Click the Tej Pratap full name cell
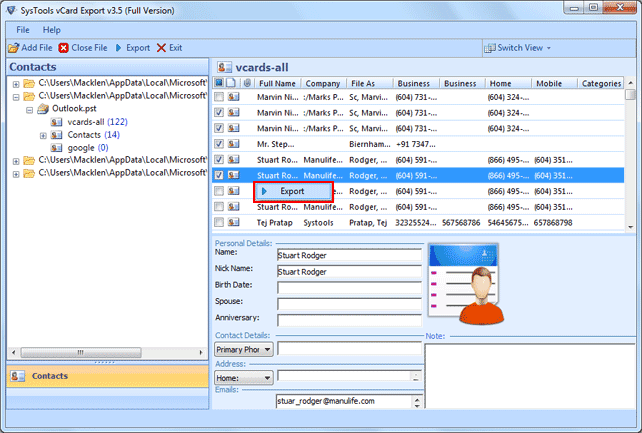This screenshot has width=642, height=433. 275,223
